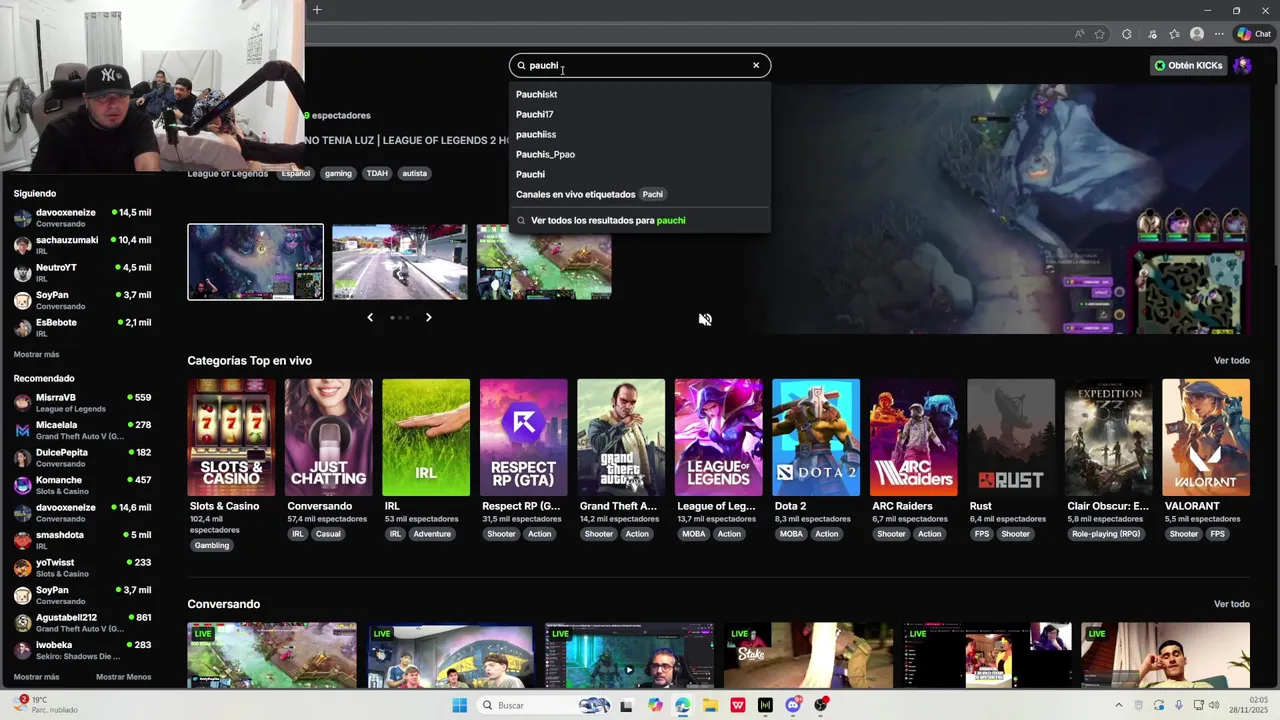1280x720 pixels.
Task: Unmute the featured stream with speaker icon
Action: coord(705,319)
